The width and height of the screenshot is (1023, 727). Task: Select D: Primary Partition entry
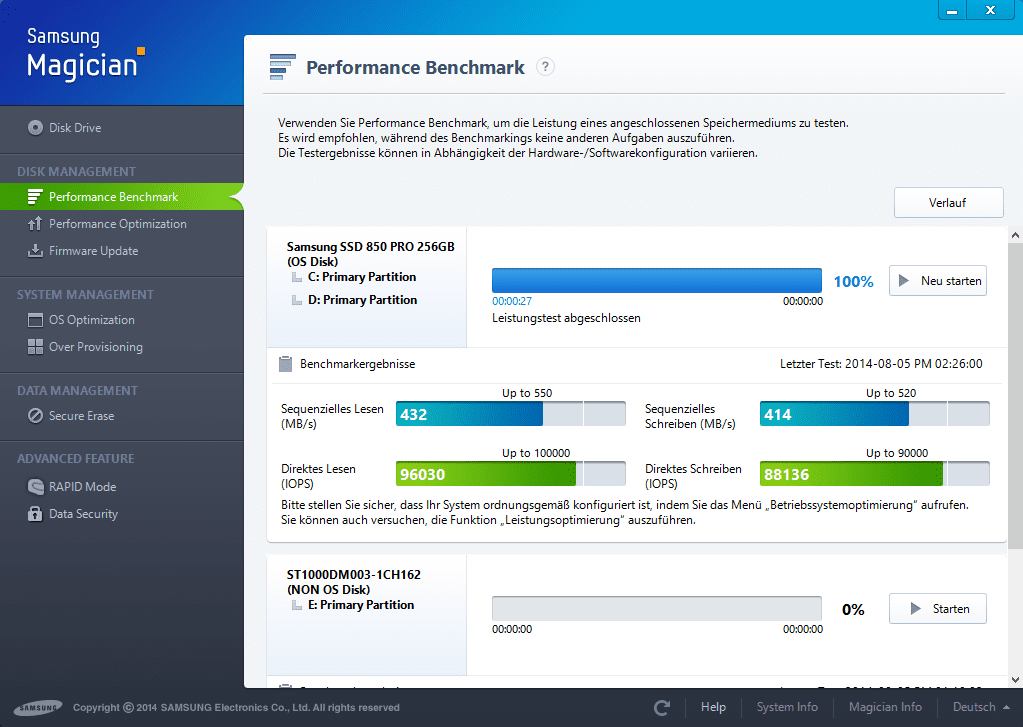coord(362,300)
